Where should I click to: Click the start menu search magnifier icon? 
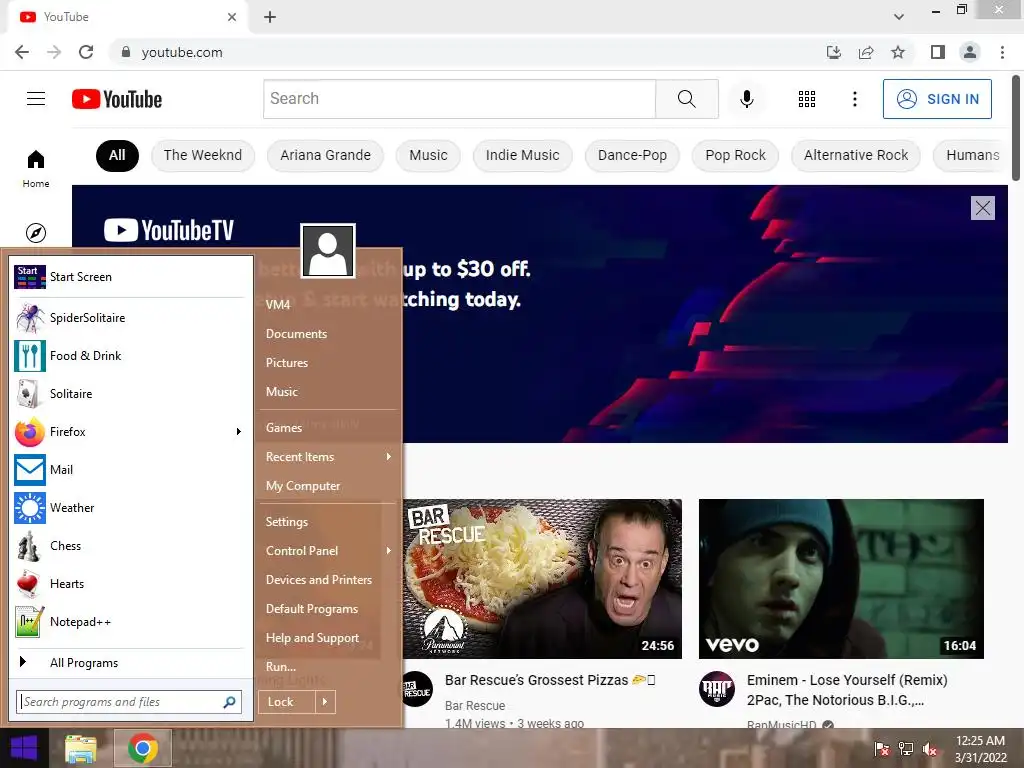[229, 702]
